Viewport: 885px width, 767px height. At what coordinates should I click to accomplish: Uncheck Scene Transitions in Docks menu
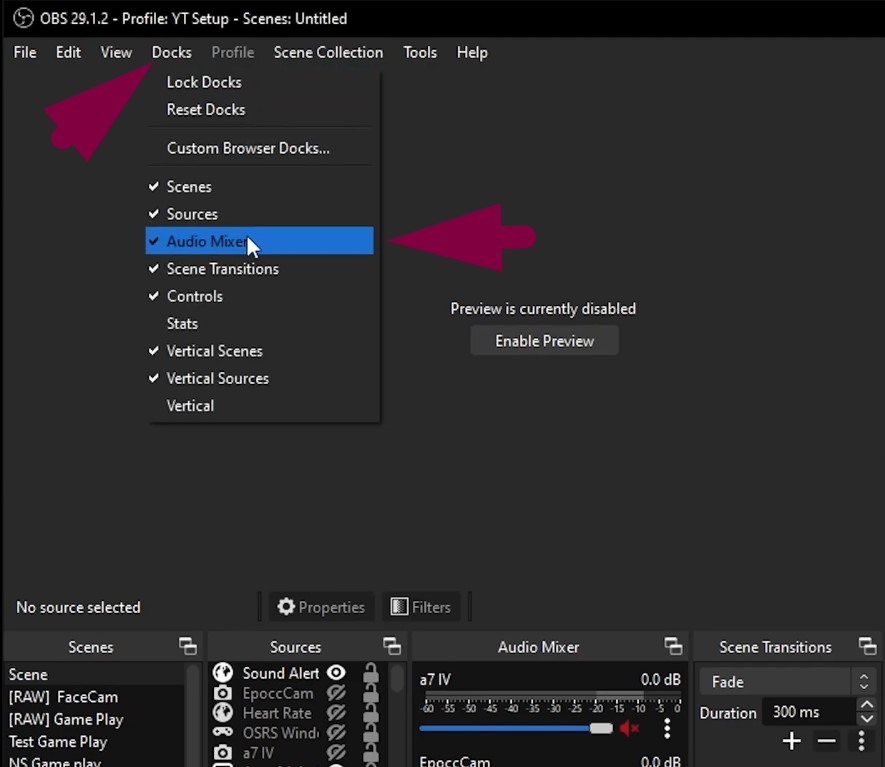coord(260,269)
